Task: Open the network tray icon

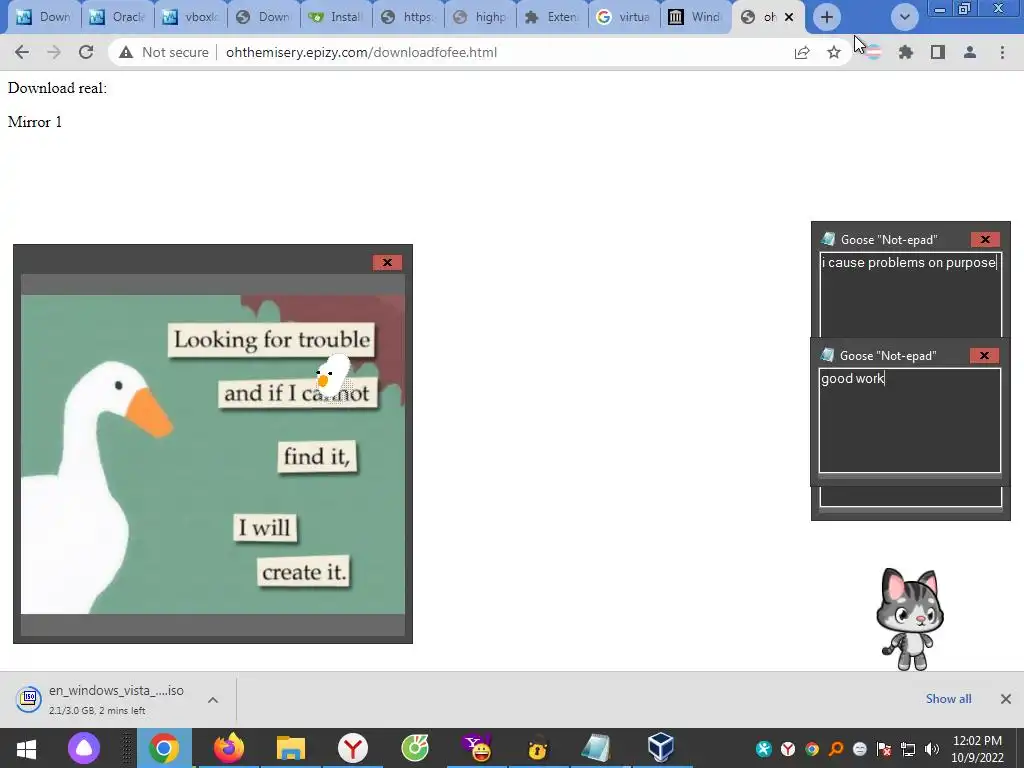Action: click(x=908, y=749)
